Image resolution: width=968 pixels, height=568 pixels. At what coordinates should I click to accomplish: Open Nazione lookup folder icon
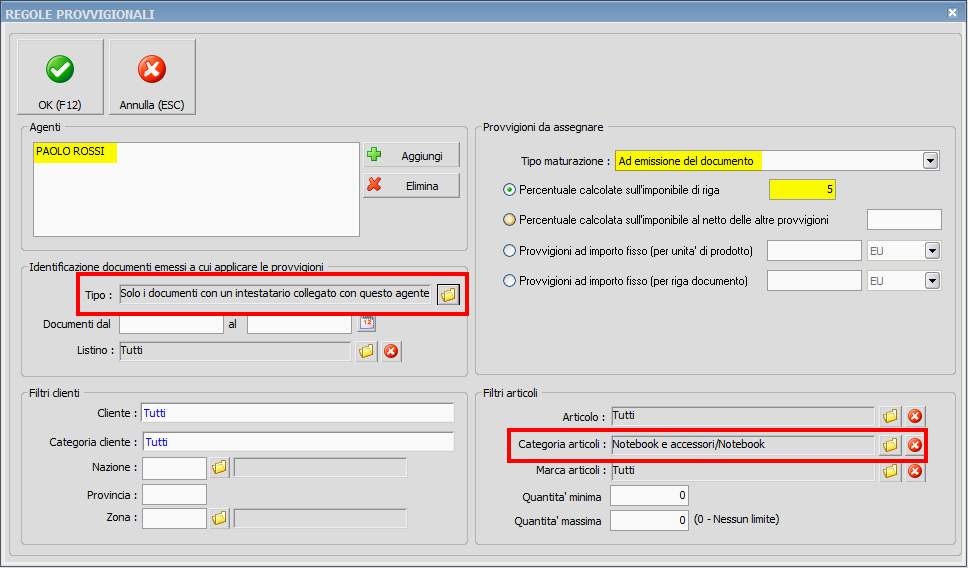[219, 467]
